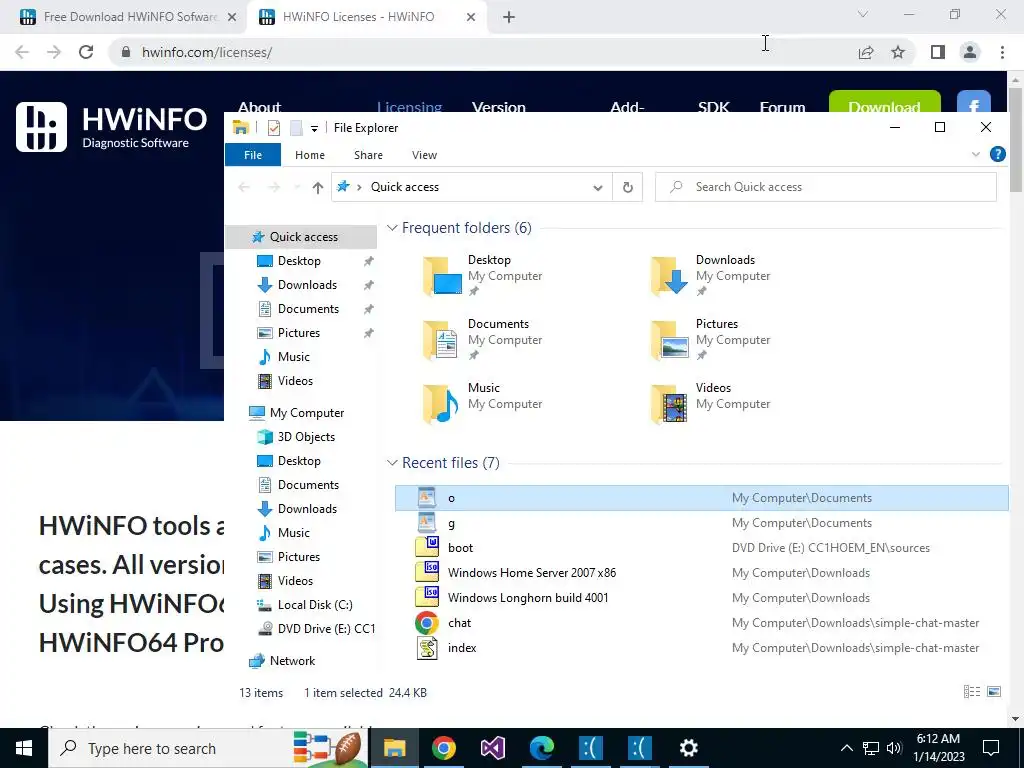Click the volume icon in system tray

(894, 748)
